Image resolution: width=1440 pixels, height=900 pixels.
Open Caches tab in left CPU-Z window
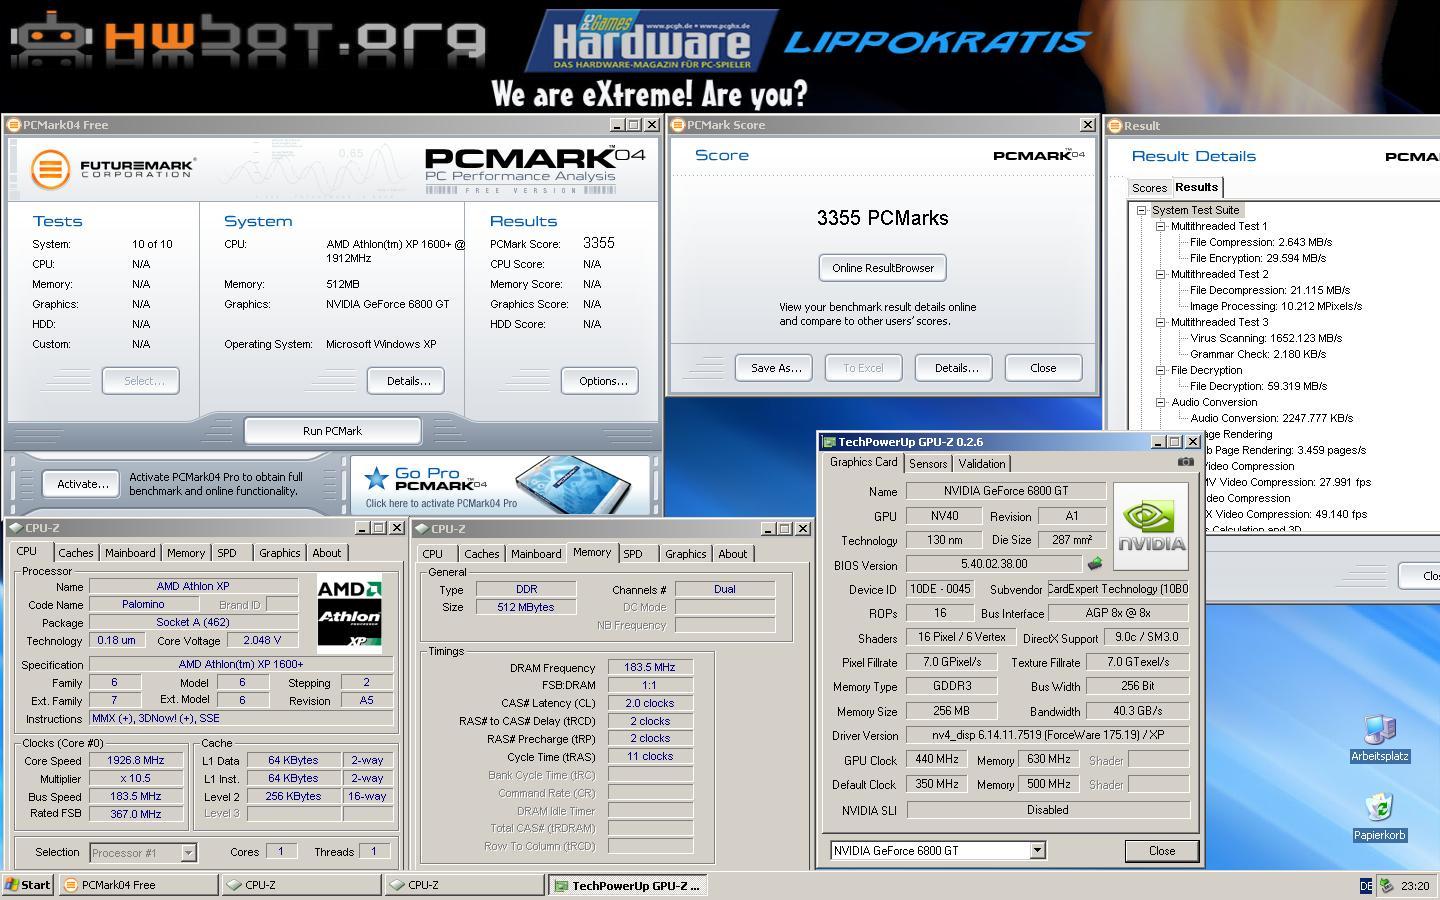[75, 553]
